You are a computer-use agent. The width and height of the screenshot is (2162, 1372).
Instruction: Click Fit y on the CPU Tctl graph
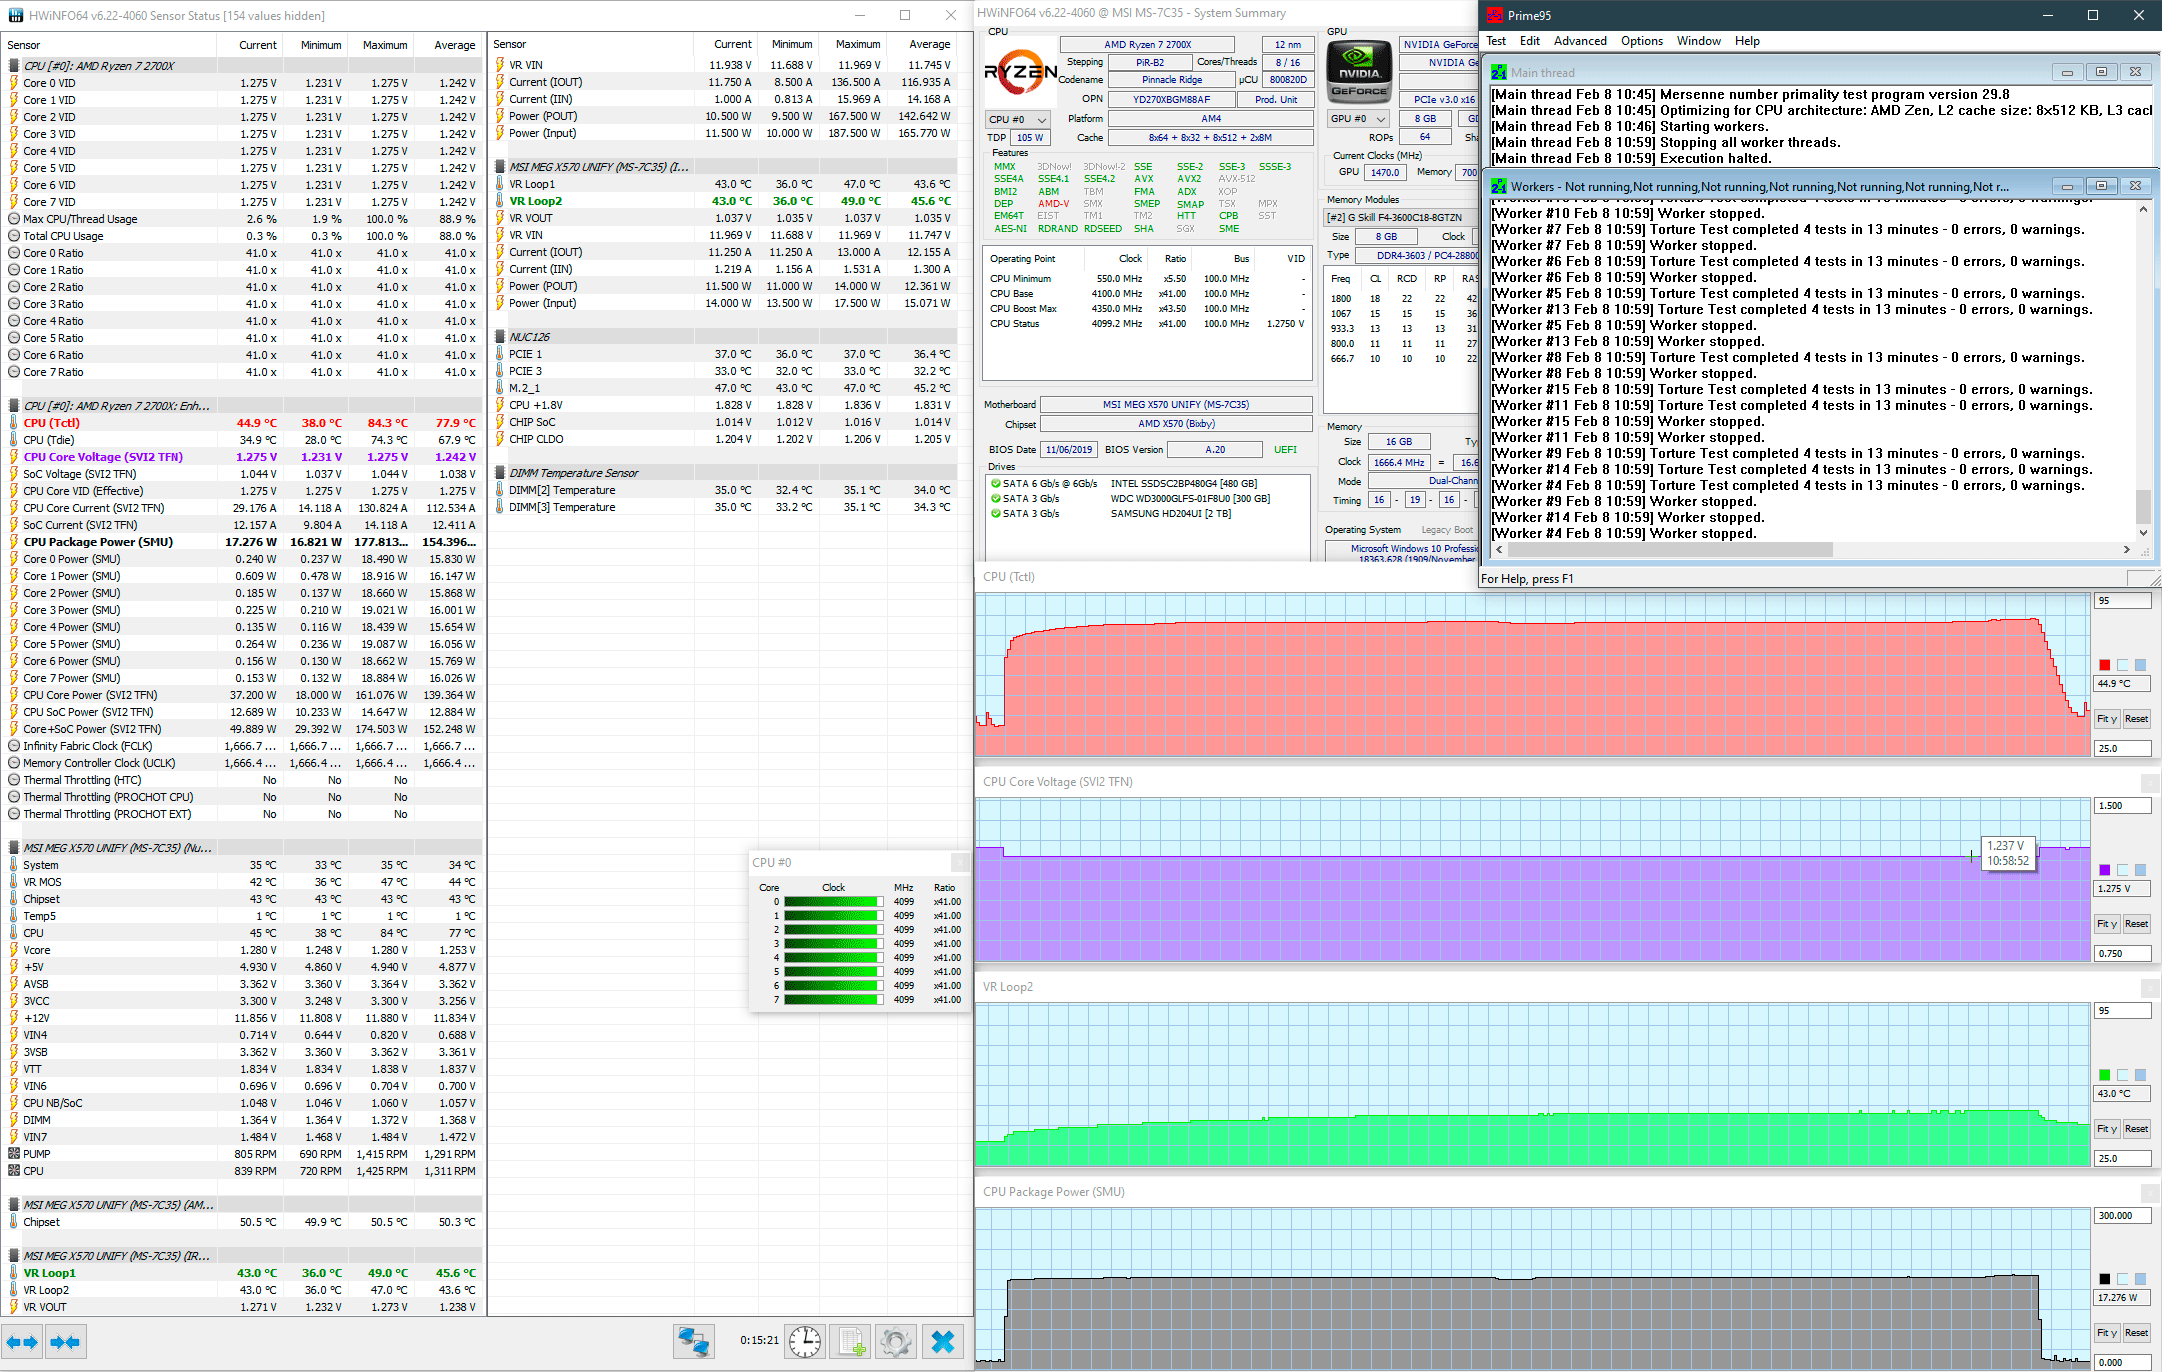[x=2107, y=719]
